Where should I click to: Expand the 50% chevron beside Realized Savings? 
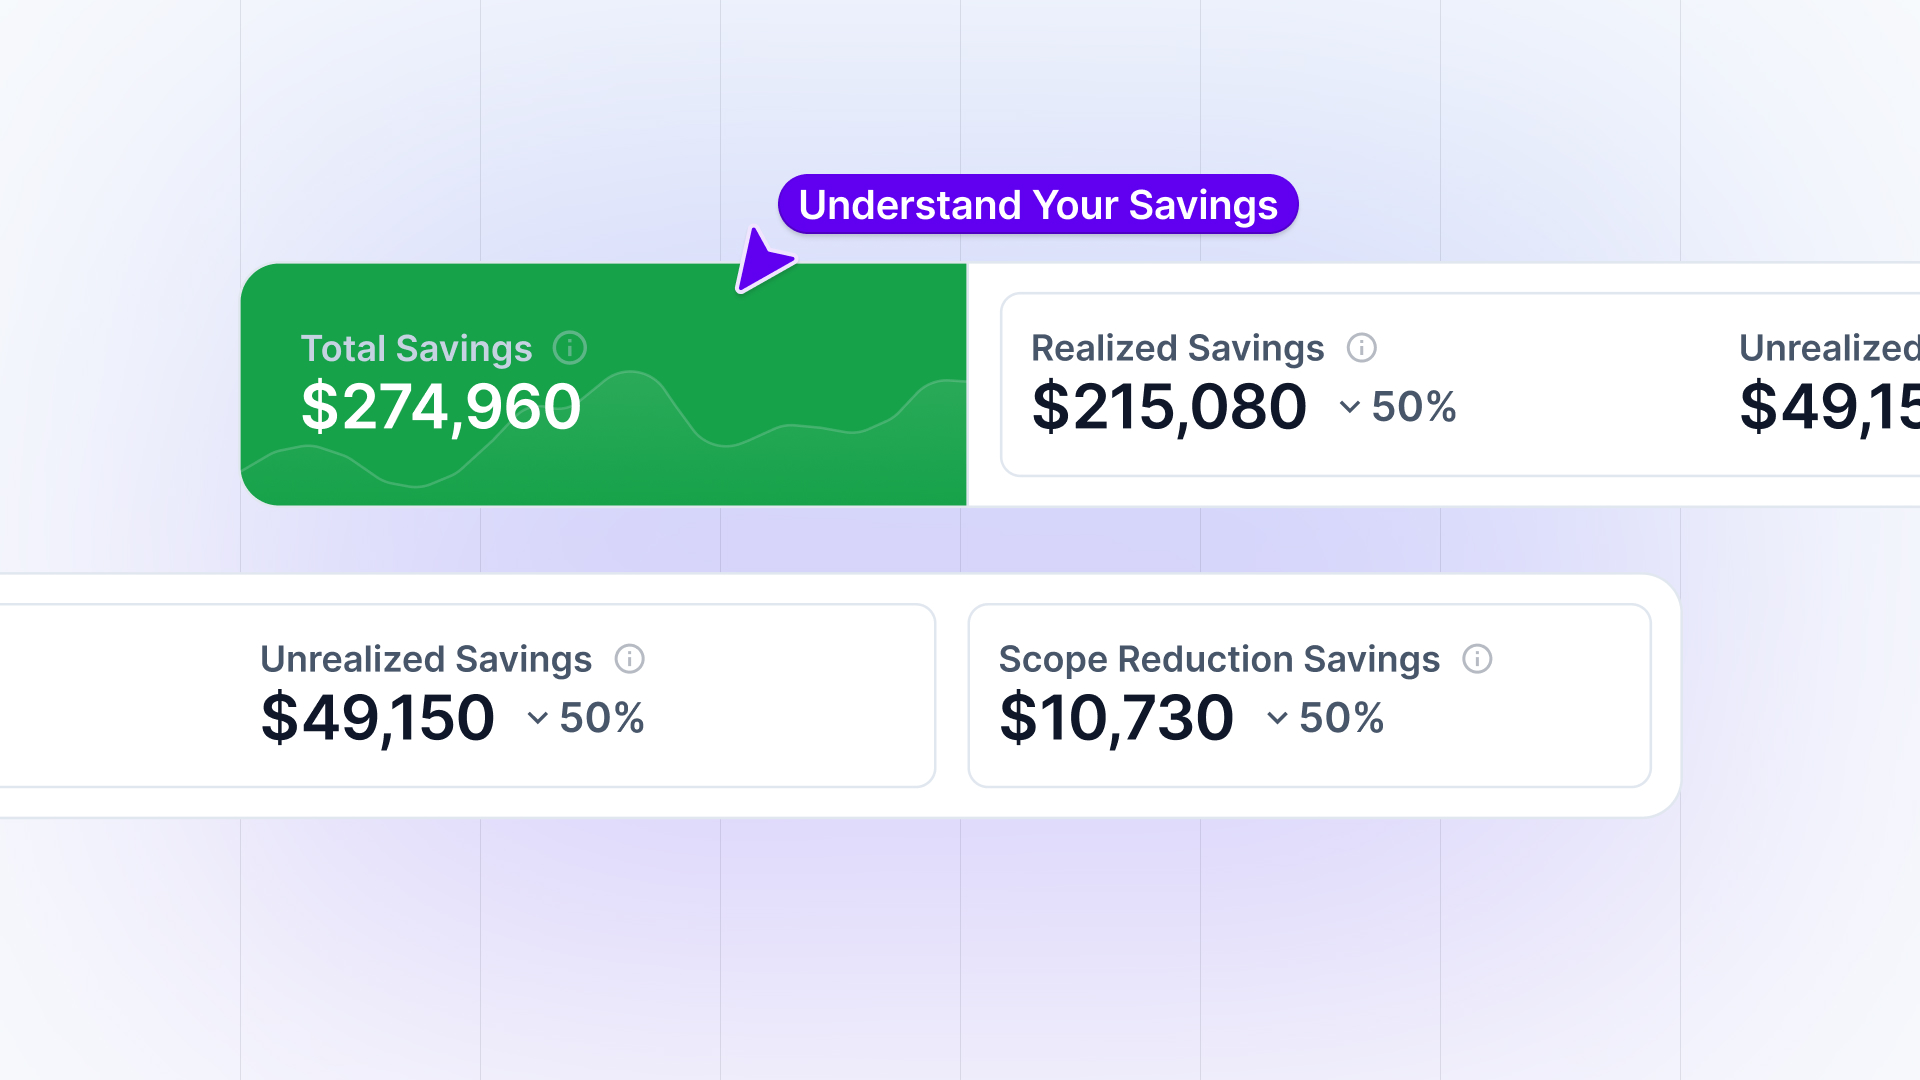(1348, 408)
